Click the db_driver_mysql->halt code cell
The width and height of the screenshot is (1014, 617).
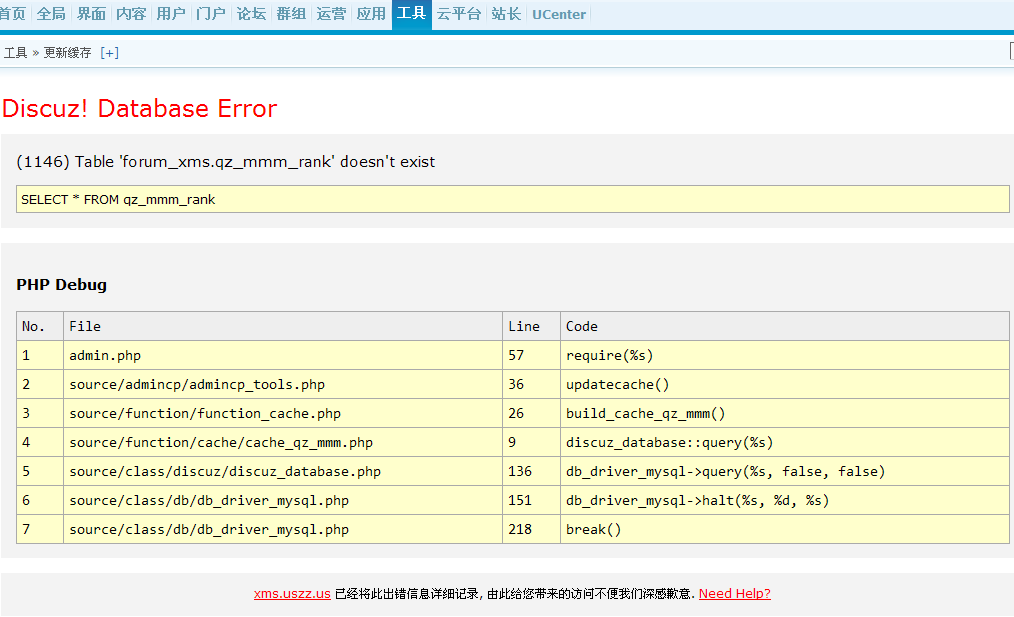tap(784, 500)
